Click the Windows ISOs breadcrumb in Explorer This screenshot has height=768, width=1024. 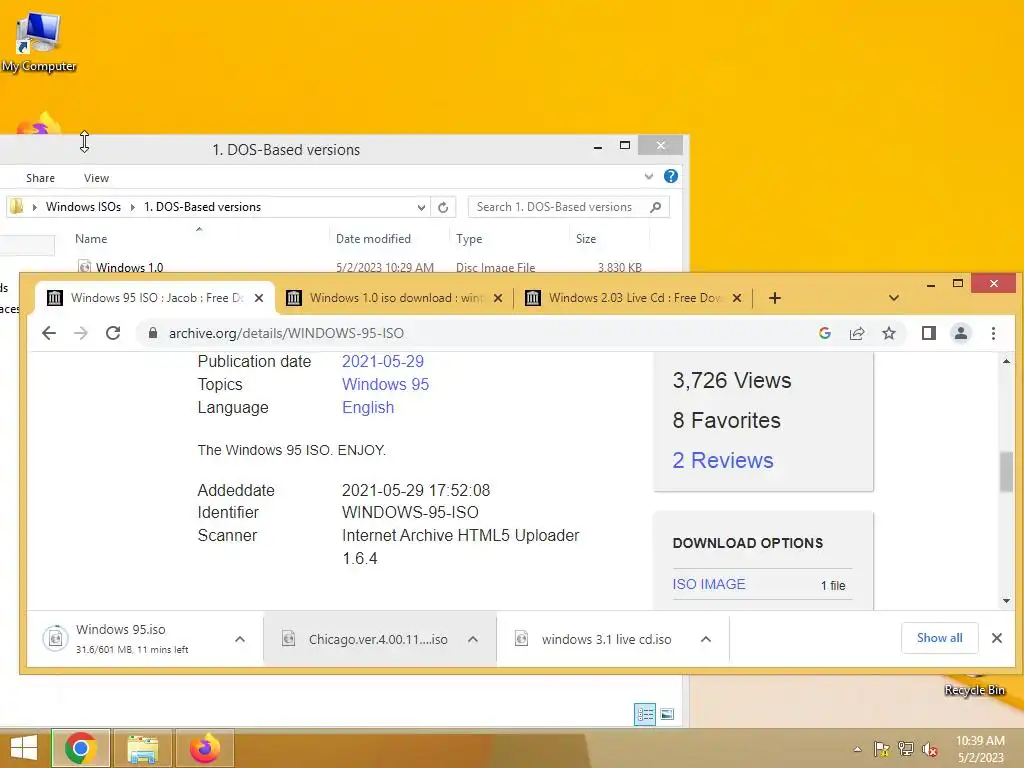click(83, 207)
